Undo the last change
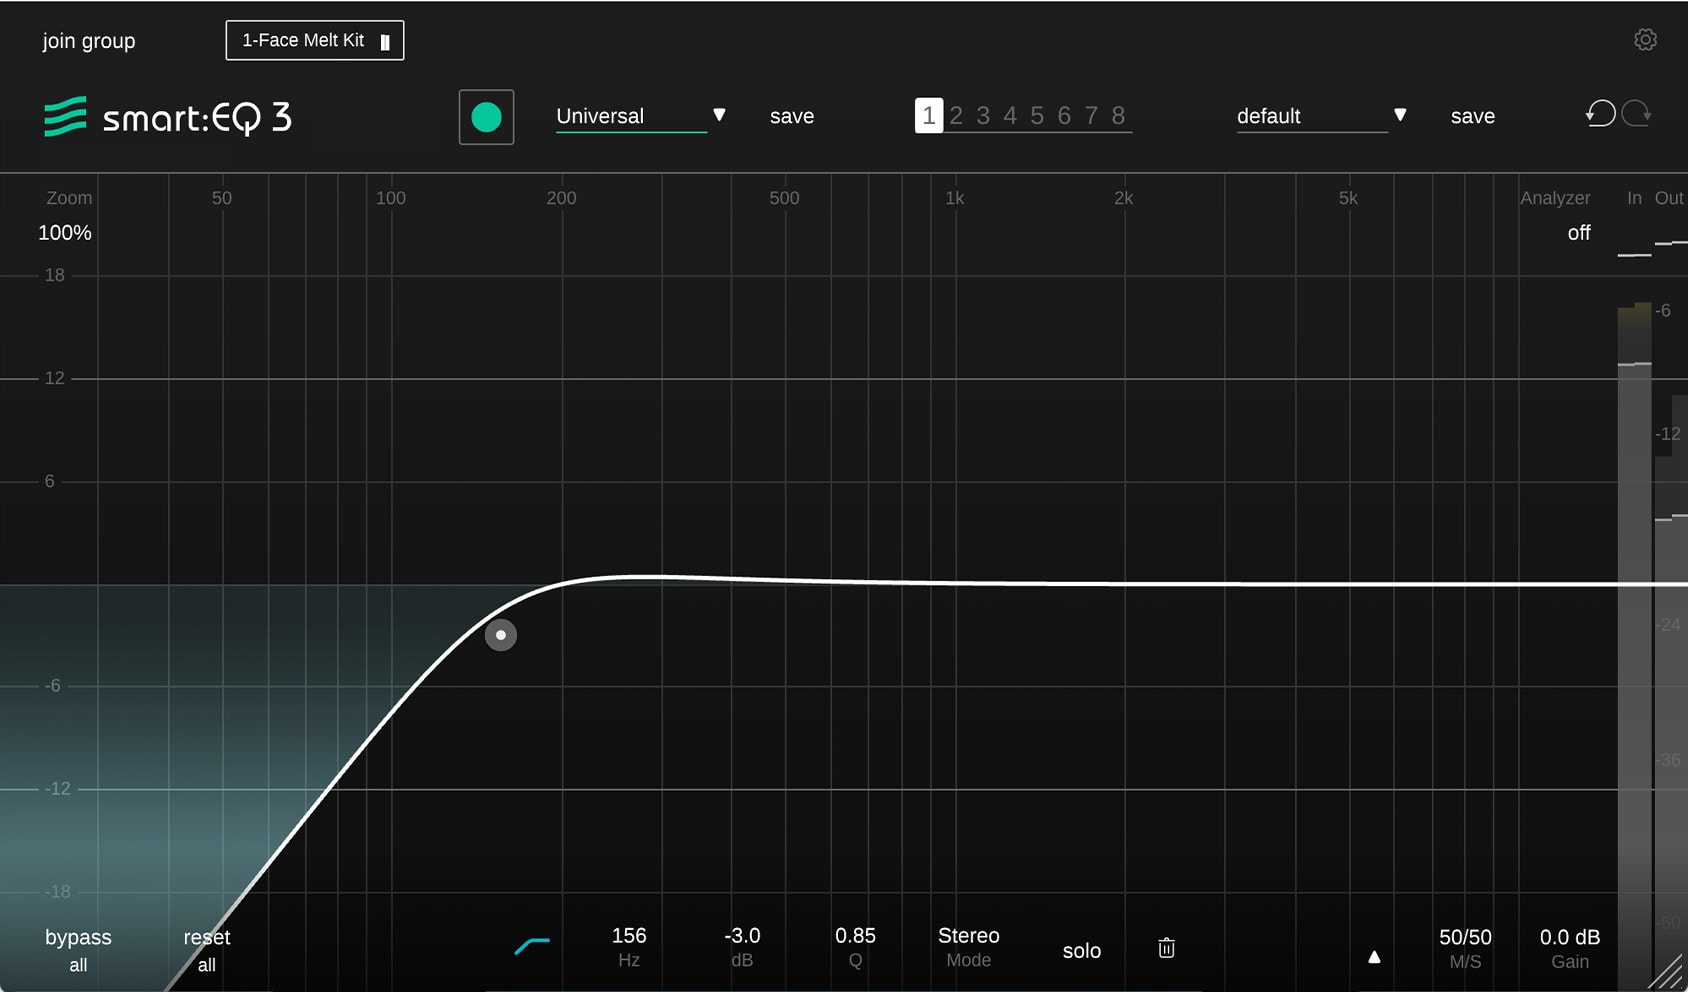 1599,114
